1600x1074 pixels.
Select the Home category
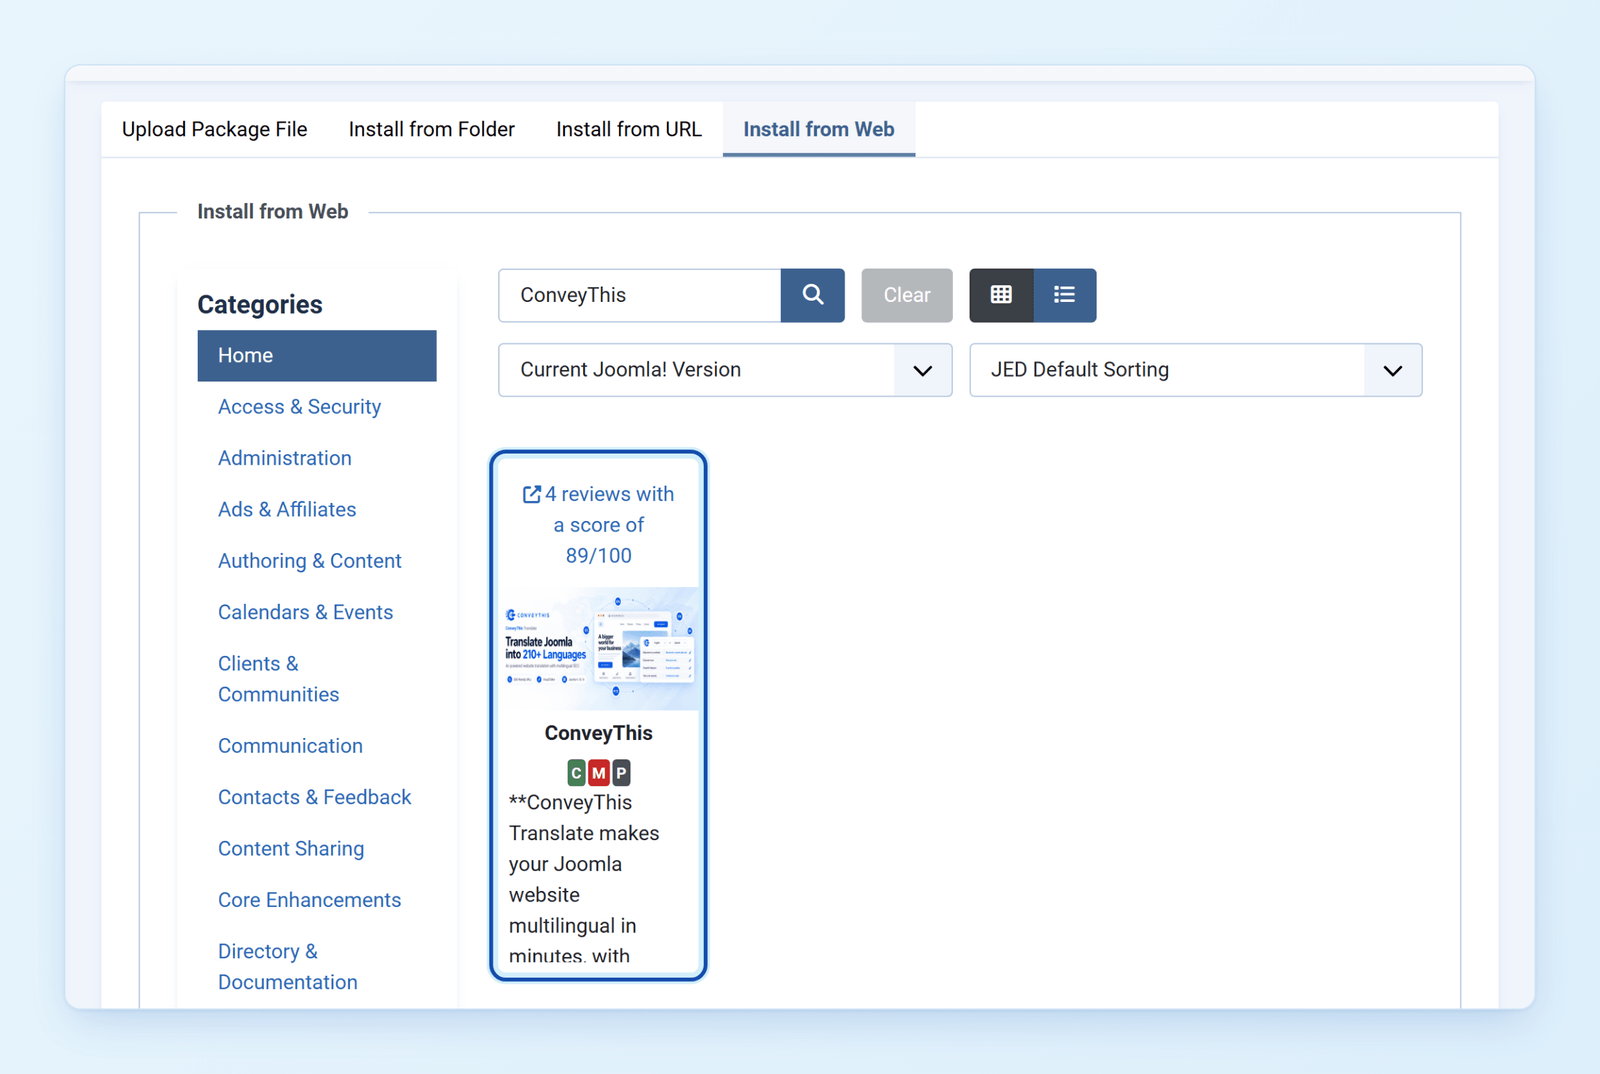click(x=317, y=356)
